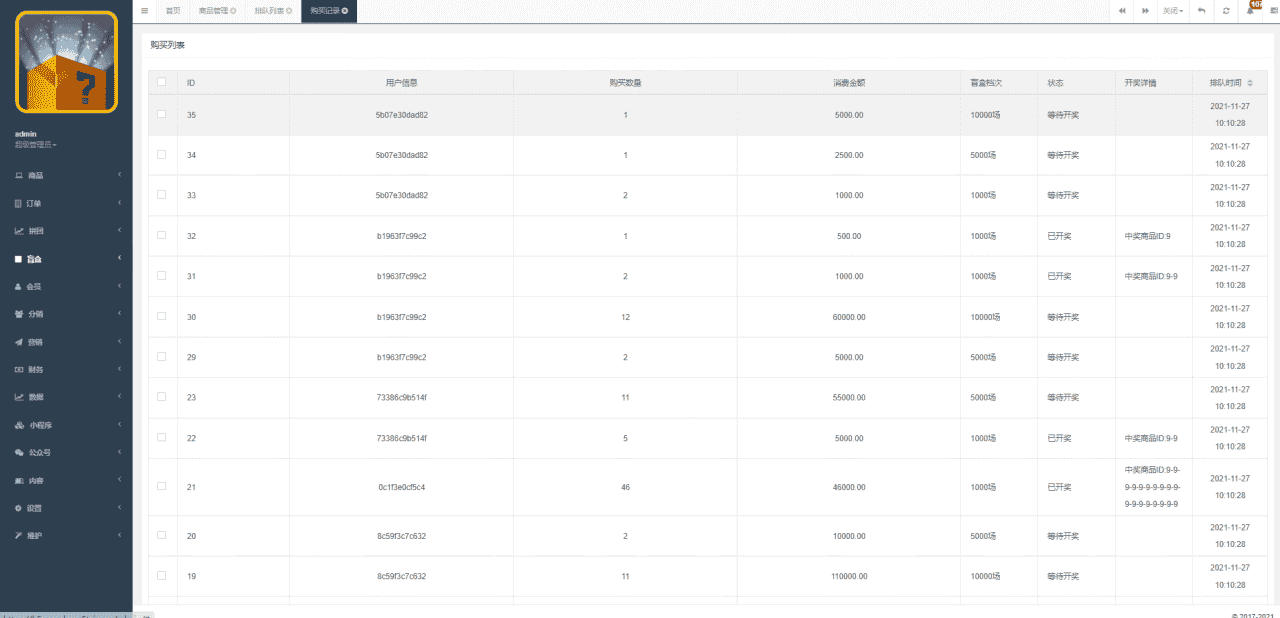This screenshot has width=1280, height=618.
Task: Check the checkbox for row ID 34
Action: [x=162, y=154]
